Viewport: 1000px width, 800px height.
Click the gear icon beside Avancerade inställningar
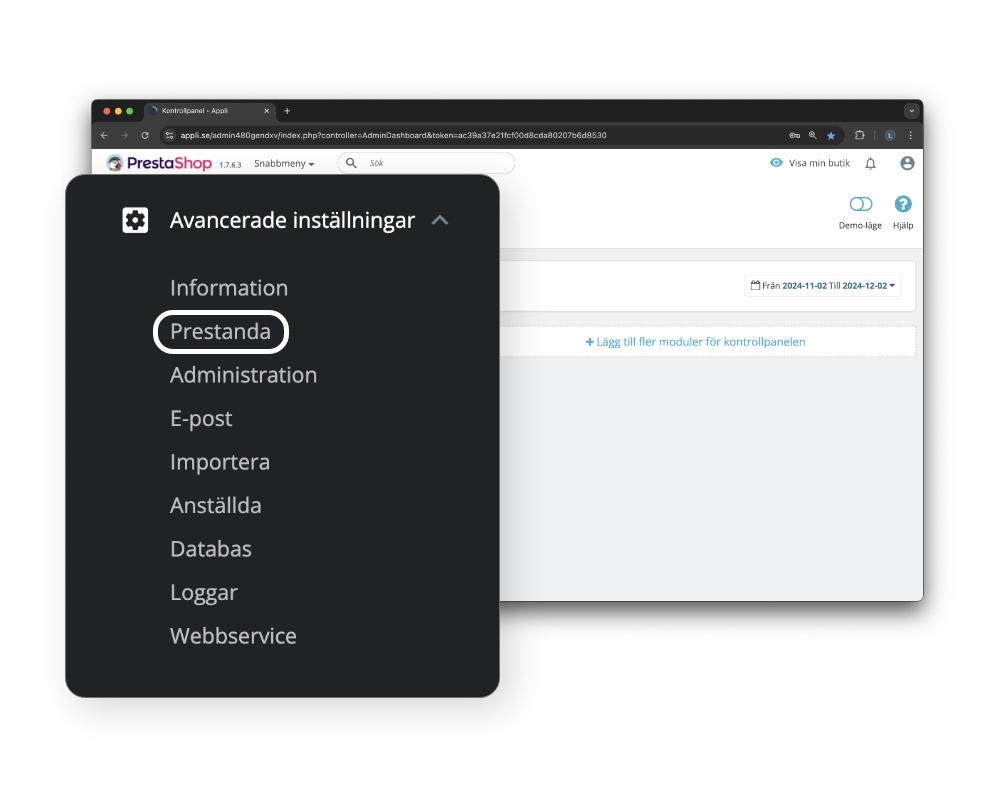(x=135, y=220)
